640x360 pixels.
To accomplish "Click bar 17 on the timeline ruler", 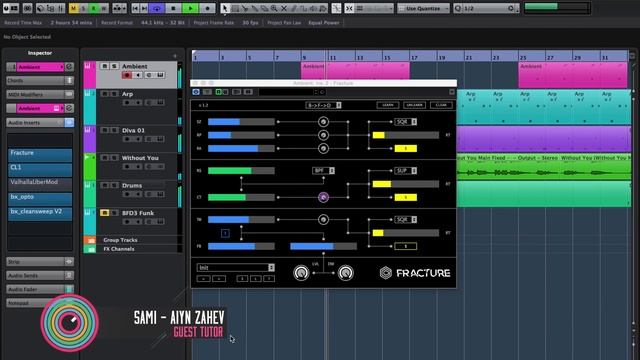I will click(x=414, y=58).
